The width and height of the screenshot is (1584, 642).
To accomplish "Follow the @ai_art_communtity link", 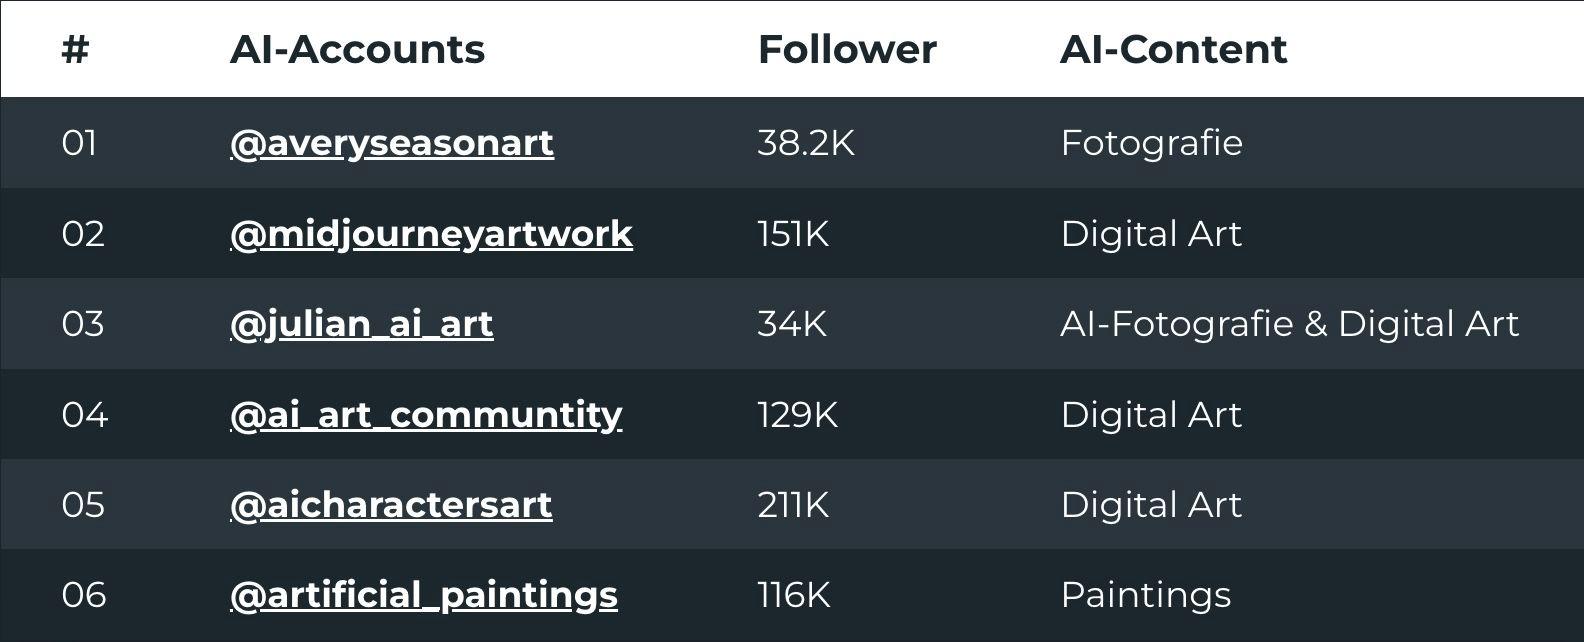I will 426,415.
